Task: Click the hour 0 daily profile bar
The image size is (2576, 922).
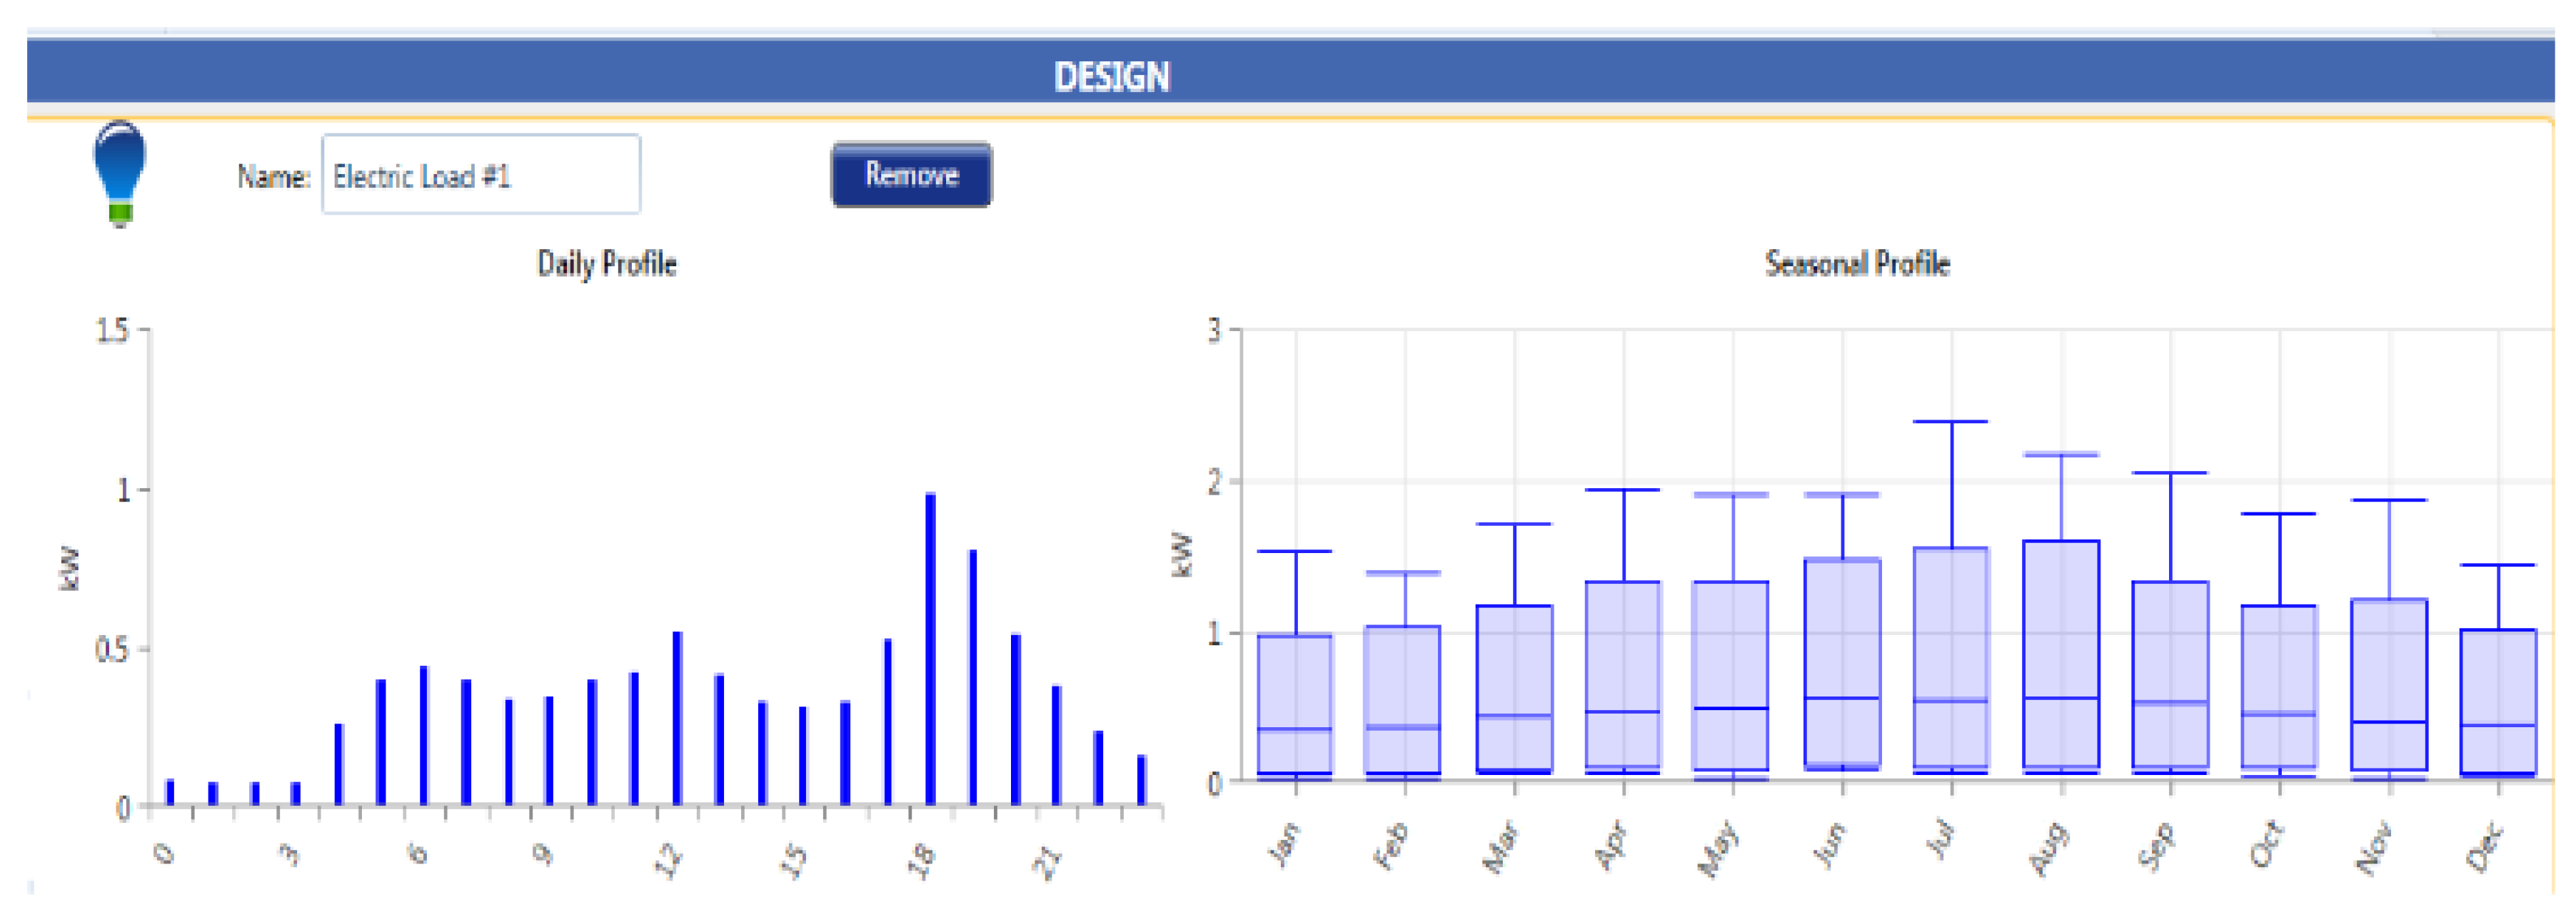Action: [x=170, y=792]
